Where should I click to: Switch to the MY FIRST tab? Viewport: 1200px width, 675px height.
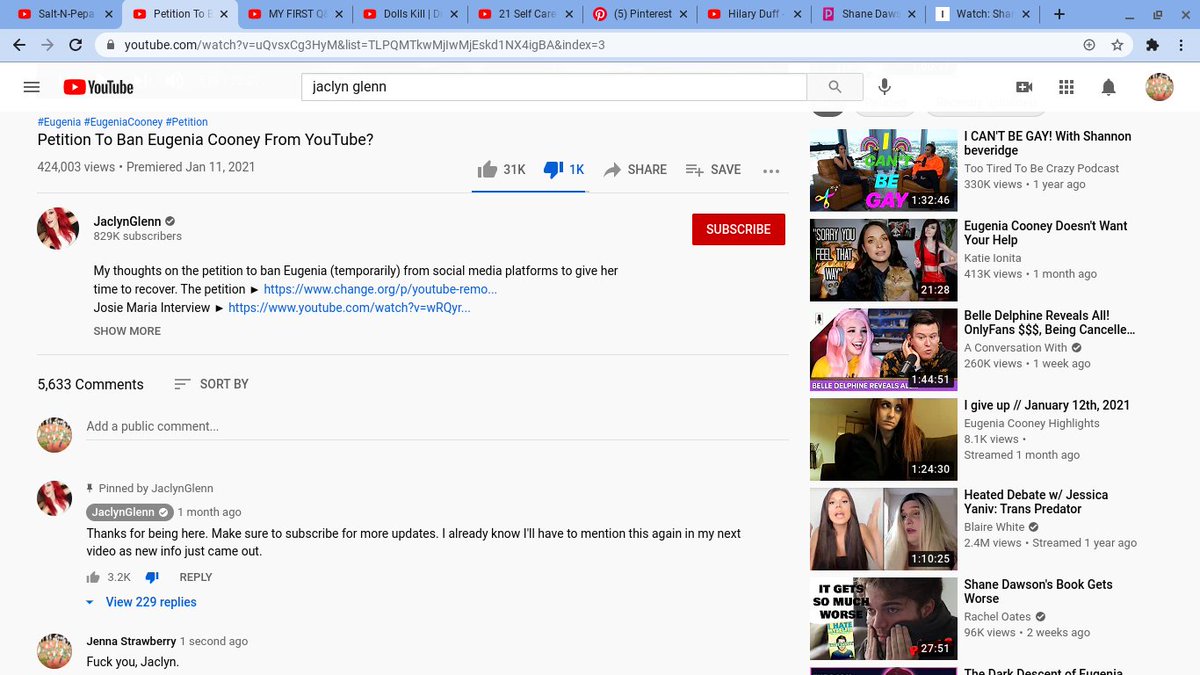(x=295, y=14)
